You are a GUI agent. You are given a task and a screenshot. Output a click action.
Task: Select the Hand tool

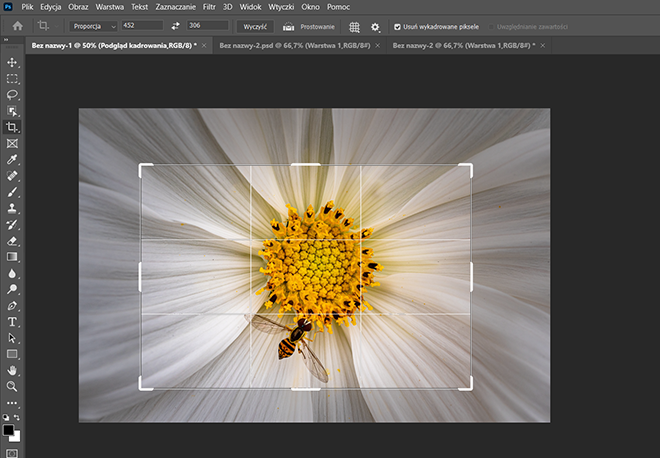12,370
